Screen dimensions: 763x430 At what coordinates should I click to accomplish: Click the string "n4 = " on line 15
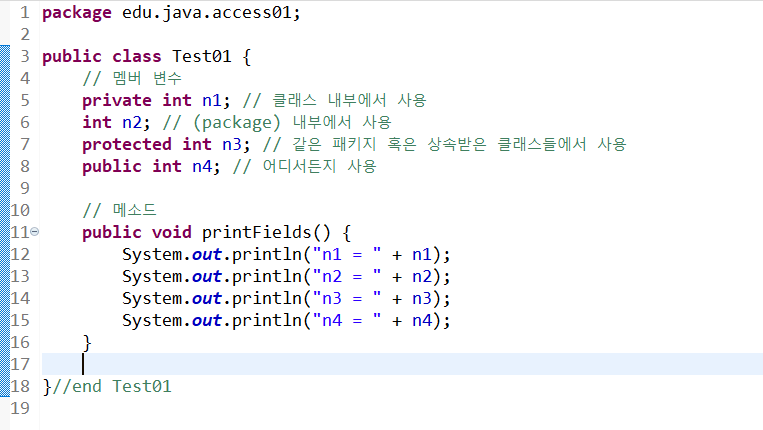coord(346,320)
